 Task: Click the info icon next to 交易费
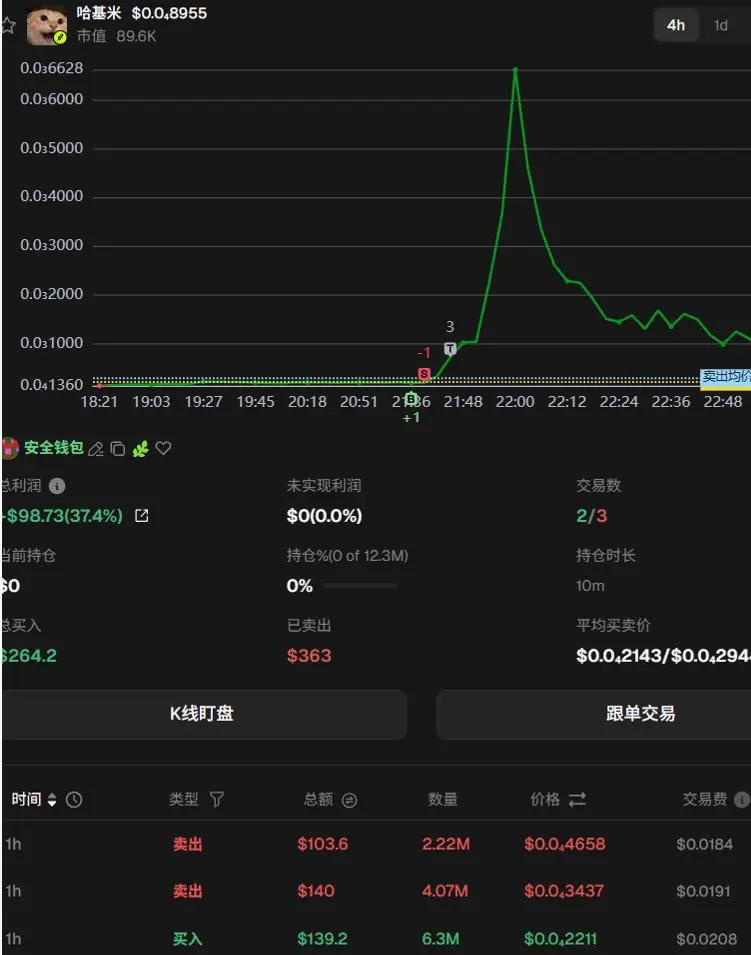pyautogui.click(x=742, y=800)
